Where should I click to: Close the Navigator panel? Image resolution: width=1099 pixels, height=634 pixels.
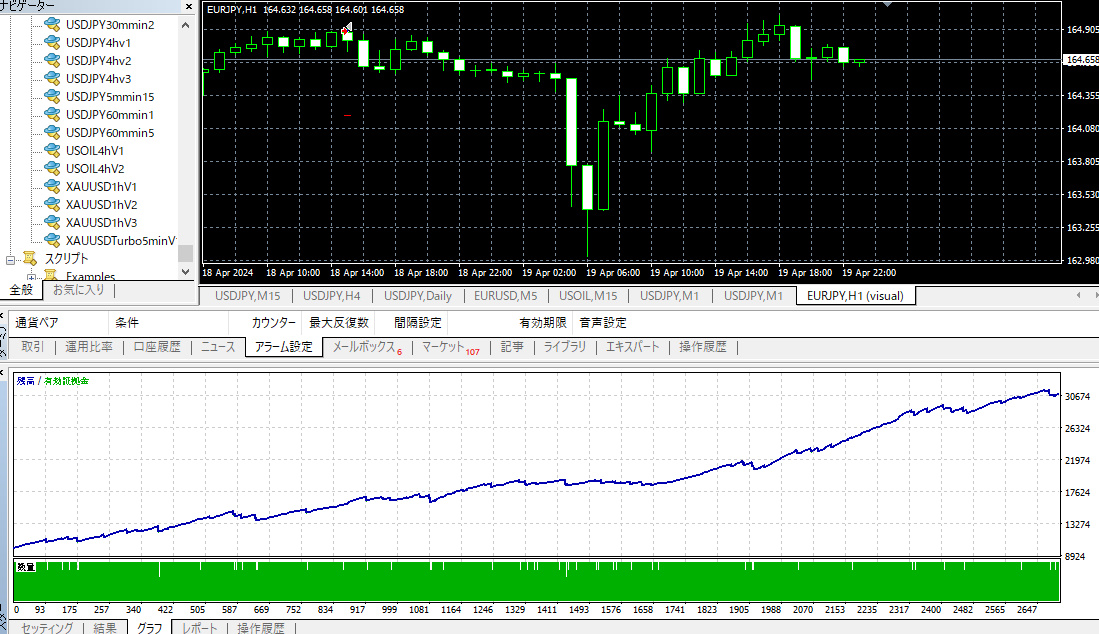pos(189,6)
